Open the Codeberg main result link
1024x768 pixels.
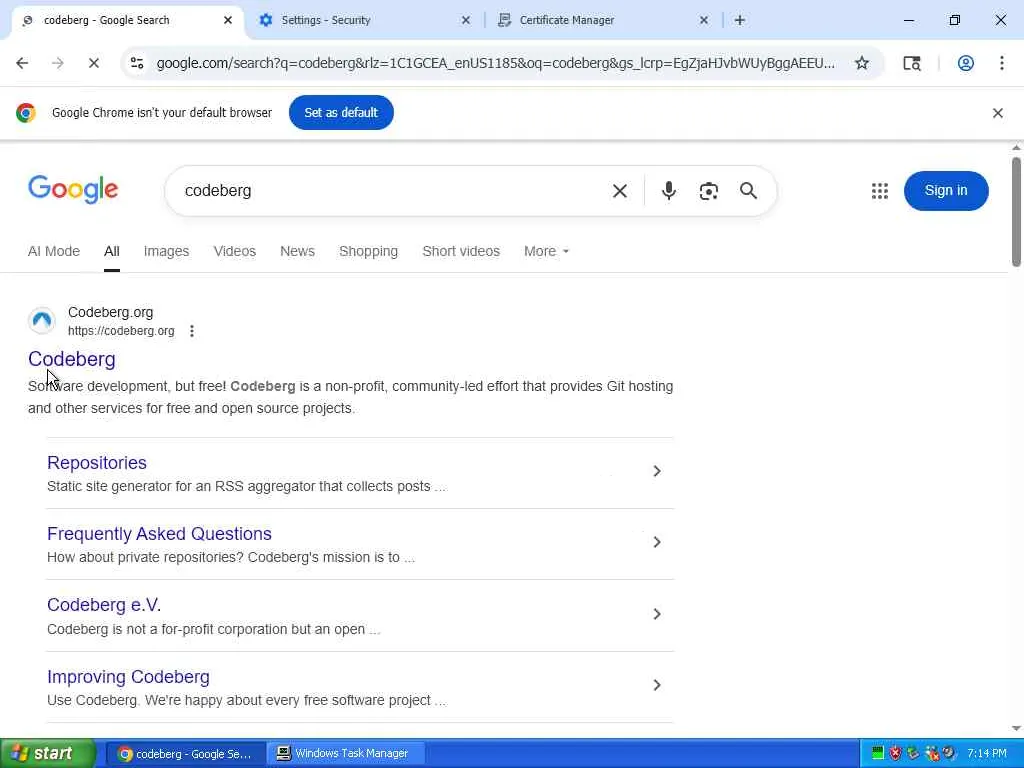point(72,359)
